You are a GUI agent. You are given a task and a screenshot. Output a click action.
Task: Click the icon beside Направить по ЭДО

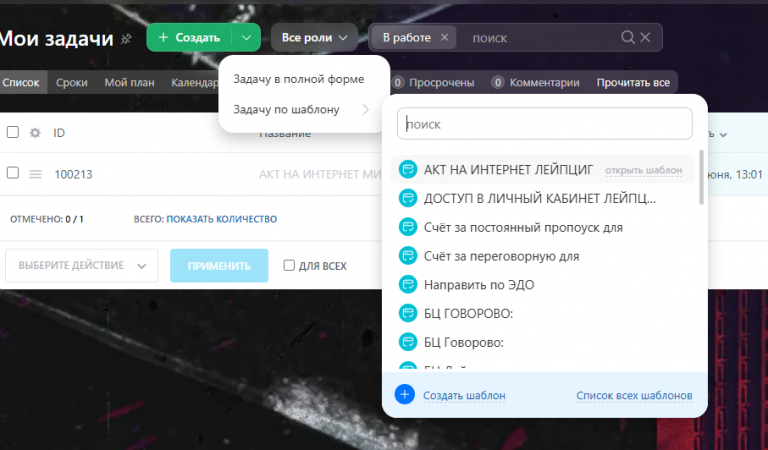pos(408,285)
